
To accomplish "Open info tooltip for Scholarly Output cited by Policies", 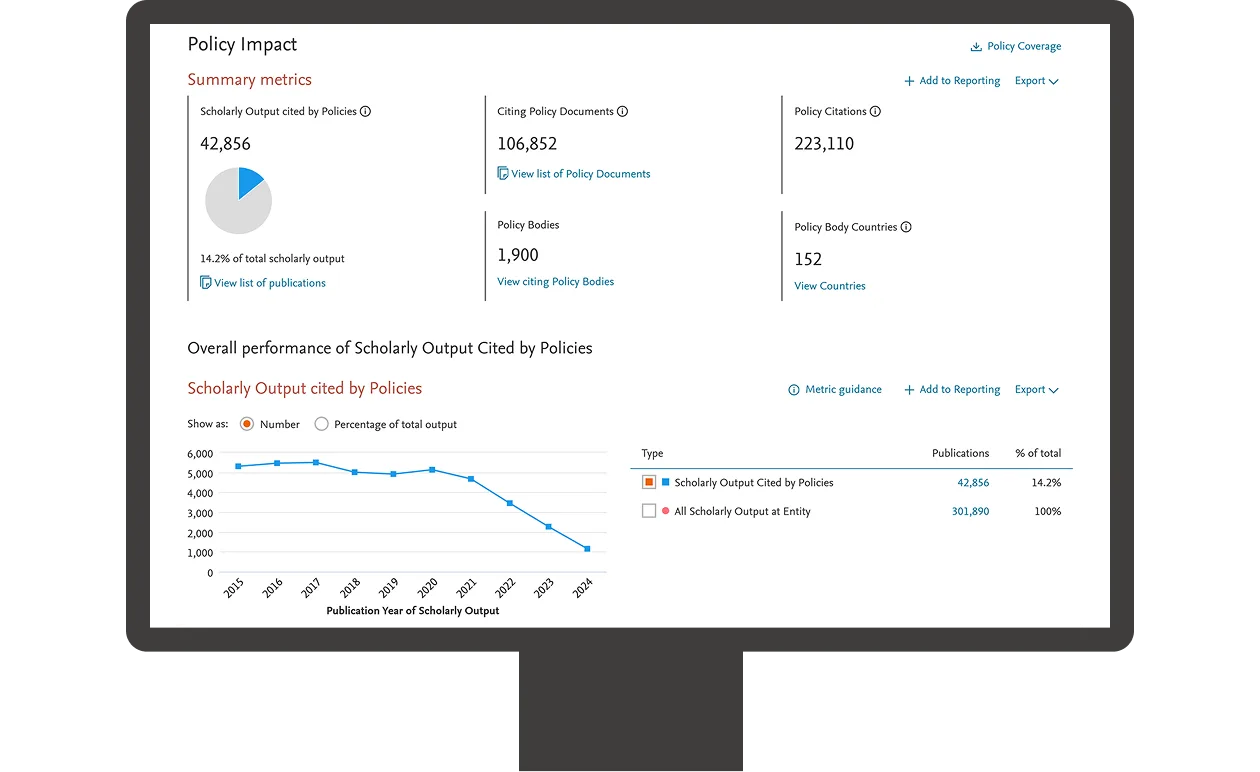I will [366, 111].
